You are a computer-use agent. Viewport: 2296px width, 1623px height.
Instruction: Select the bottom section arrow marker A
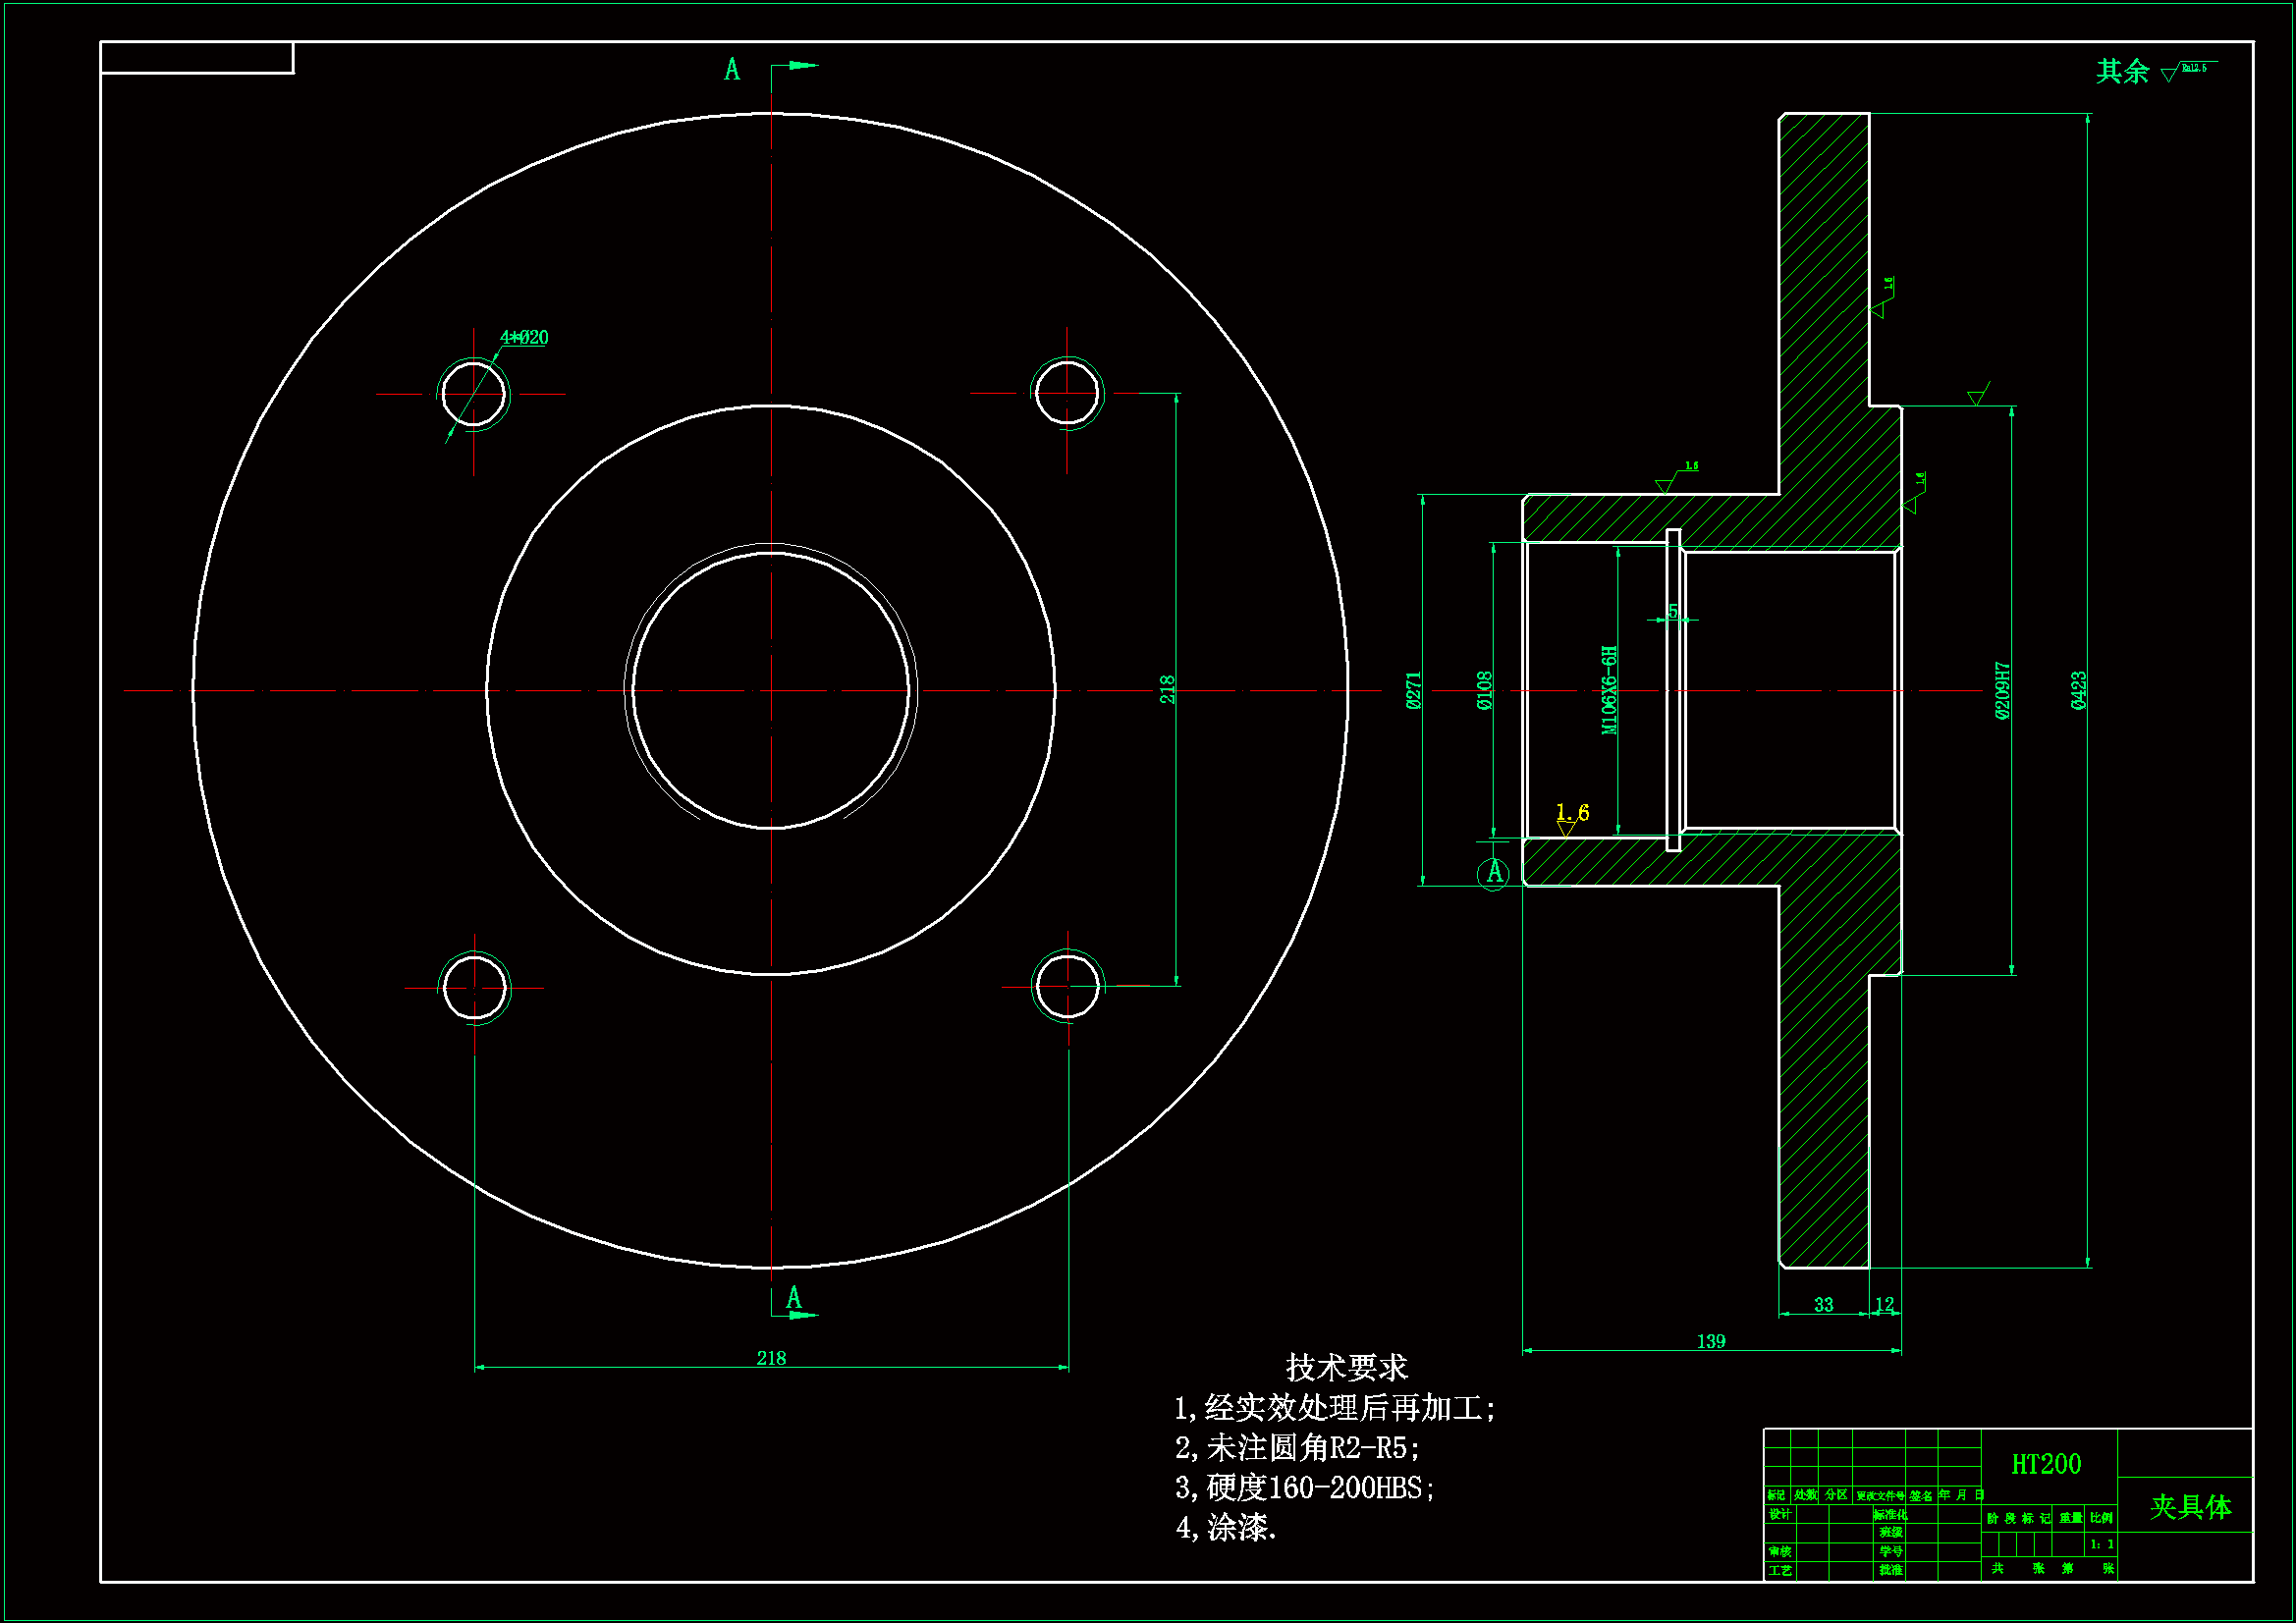coord(794,1298)
